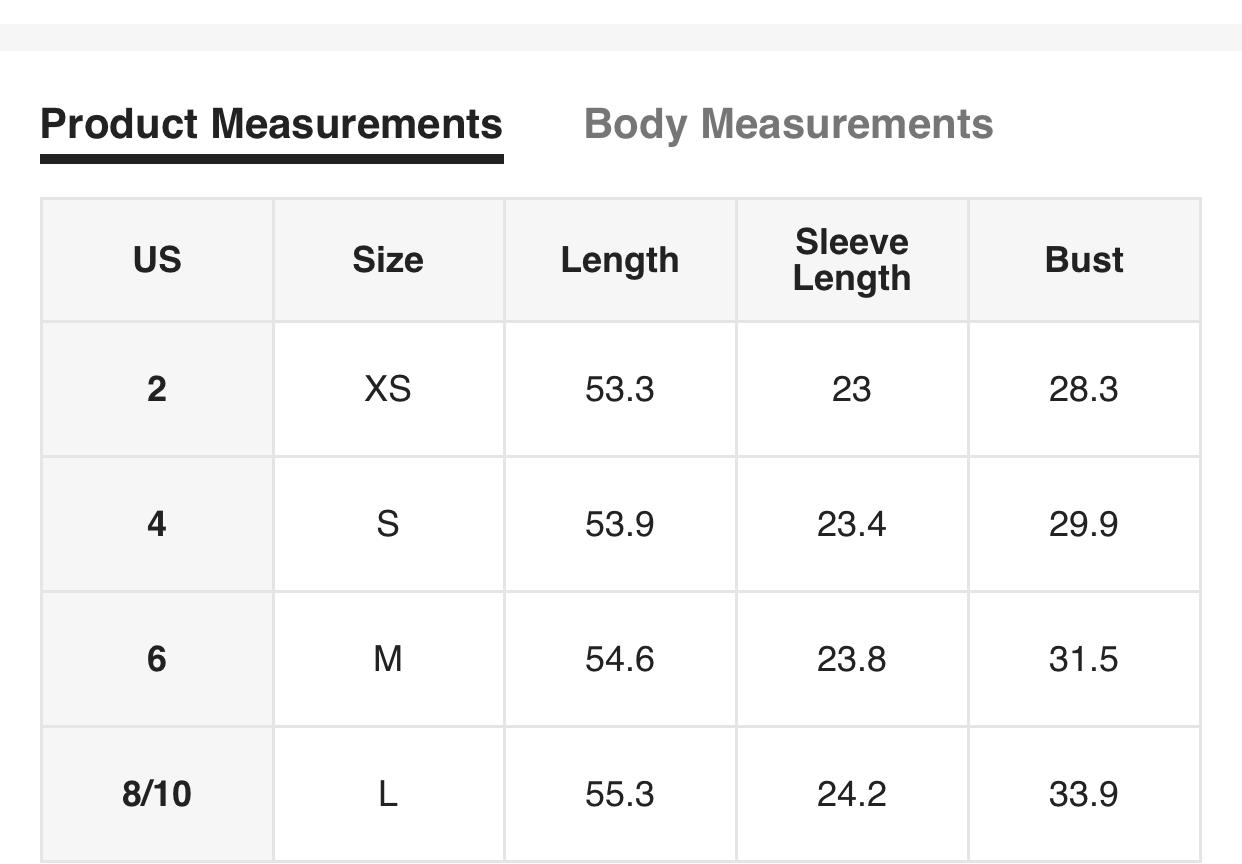
Task: Click the 33.9 bust value for L
Action: (x=1084, y=794)
